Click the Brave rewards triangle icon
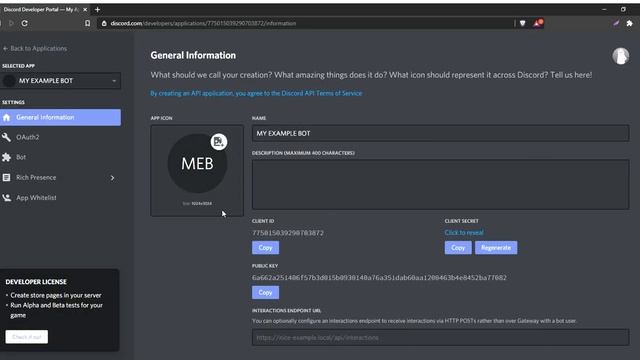 click(538, 23)
